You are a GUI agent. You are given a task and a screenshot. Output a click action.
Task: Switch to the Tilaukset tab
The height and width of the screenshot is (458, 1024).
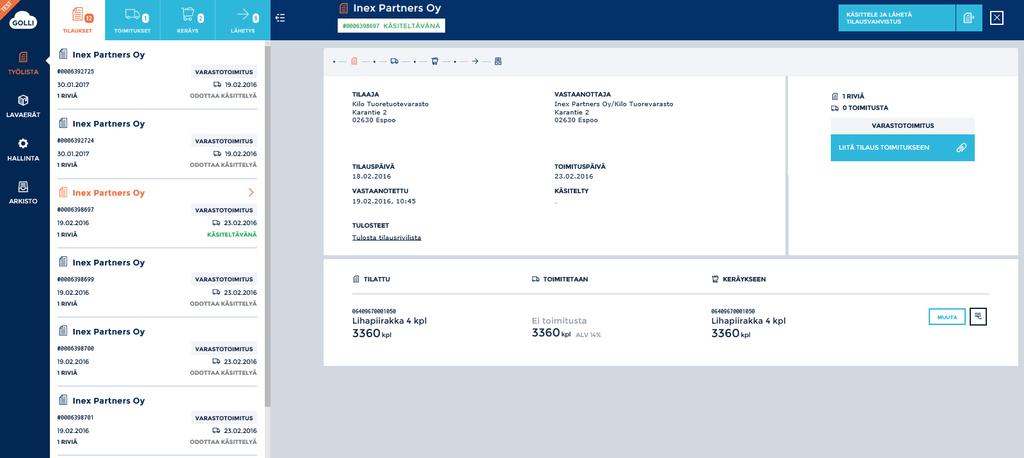click(77, 20)
